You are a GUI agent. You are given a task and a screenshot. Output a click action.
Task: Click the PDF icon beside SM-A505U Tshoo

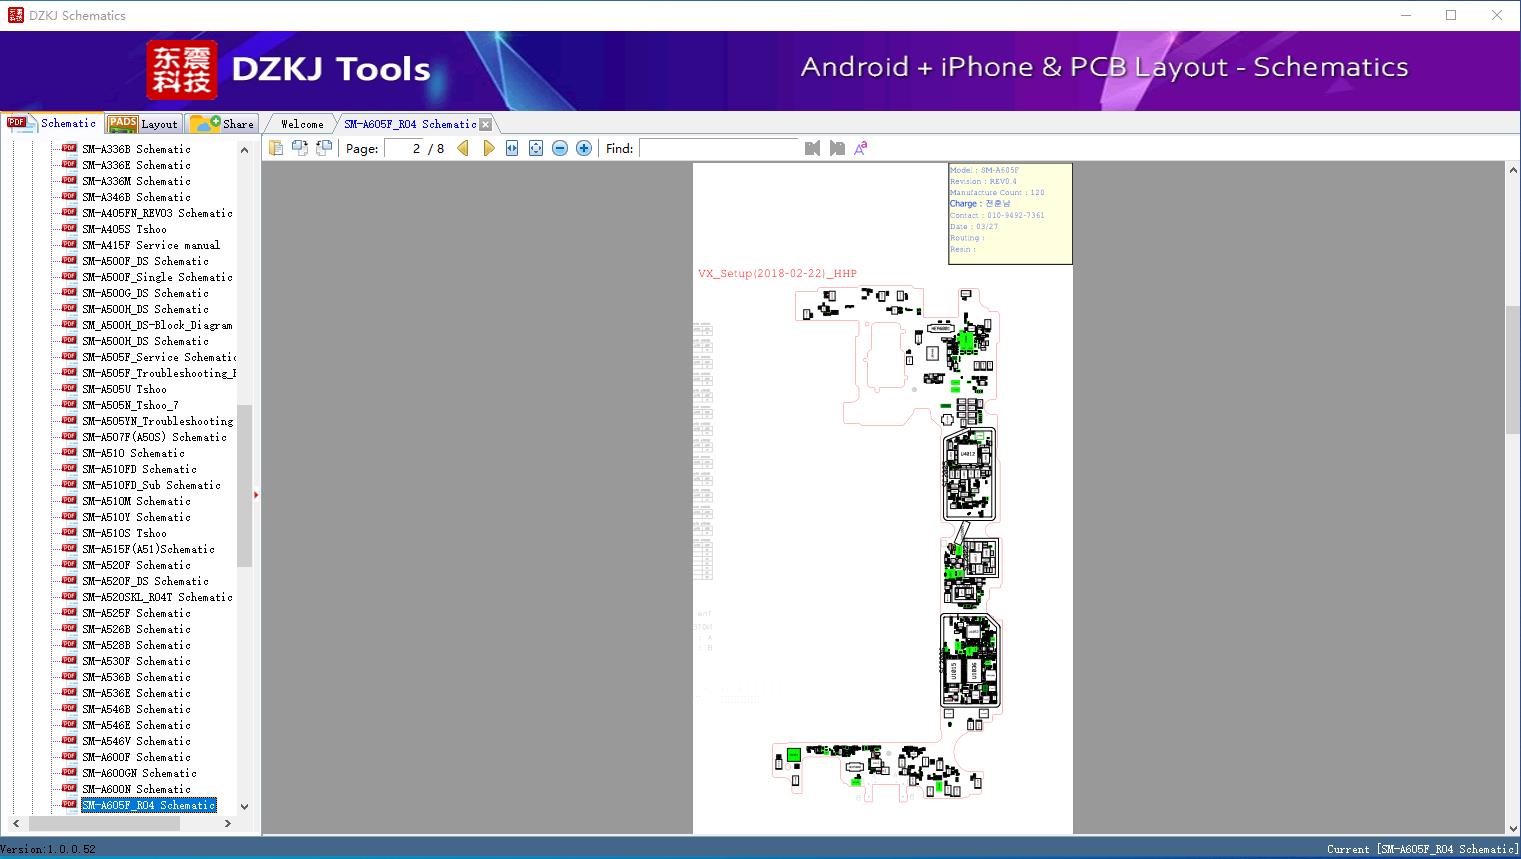[x=69, y=389]
